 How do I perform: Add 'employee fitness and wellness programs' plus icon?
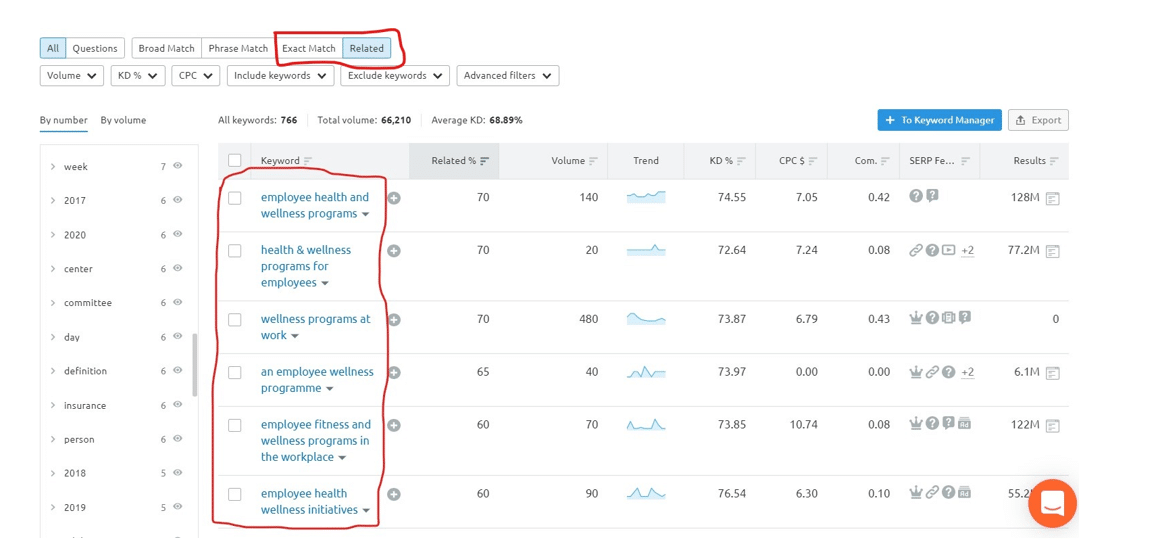(394, 425)
